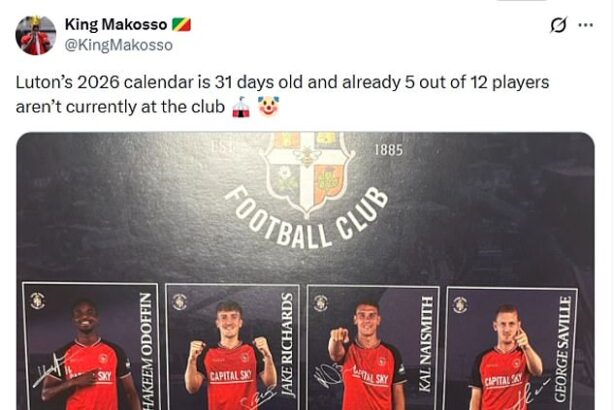This screenshot has width=615, height=410.
Task: Click the Congo flag emoji beside the name
Action: click(181, 24)
